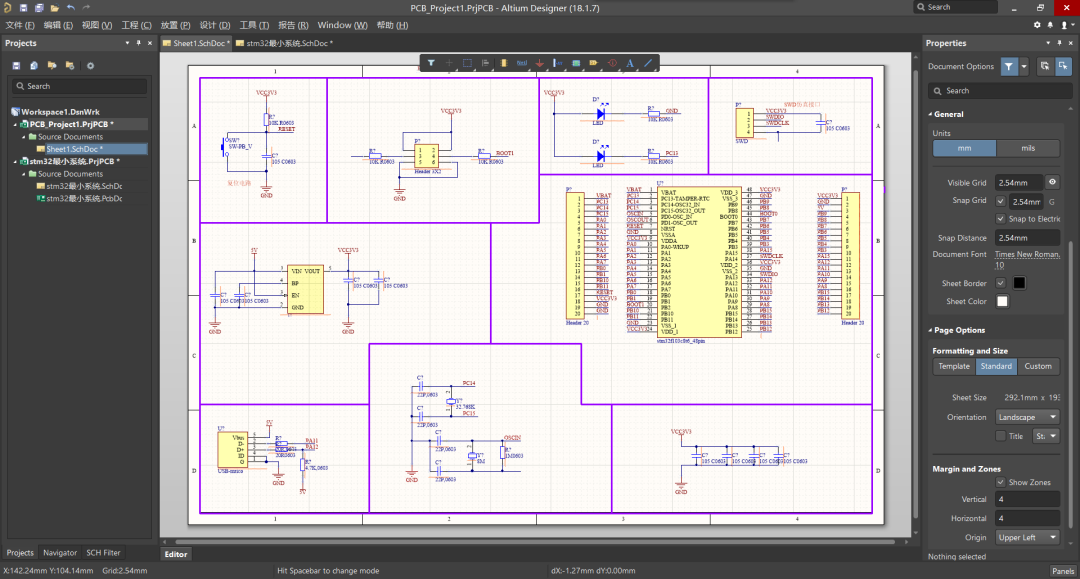The height and width of the screenshot is (579, 1080).
Task: Open the selection filter dropdown arrow in Properties
Action: [x=1024, y=66]
